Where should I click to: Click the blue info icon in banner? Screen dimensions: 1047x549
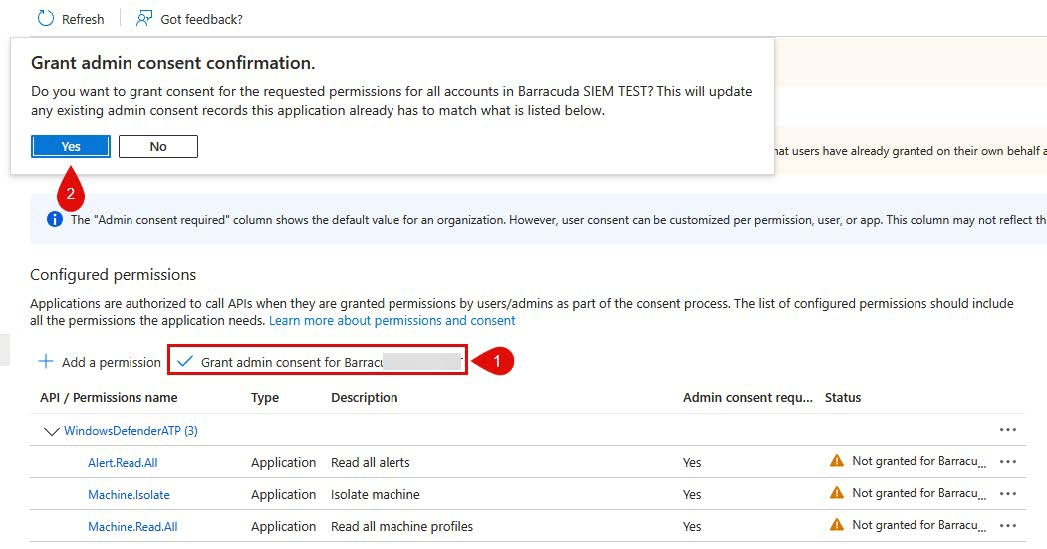point(55,219)
